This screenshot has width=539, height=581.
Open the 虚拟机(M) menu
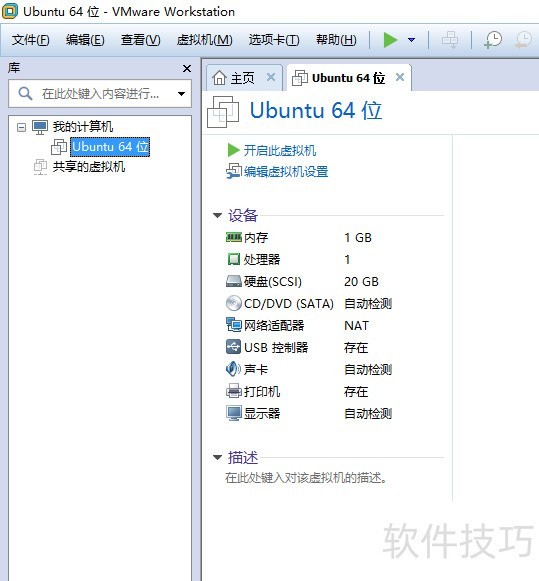204,40
